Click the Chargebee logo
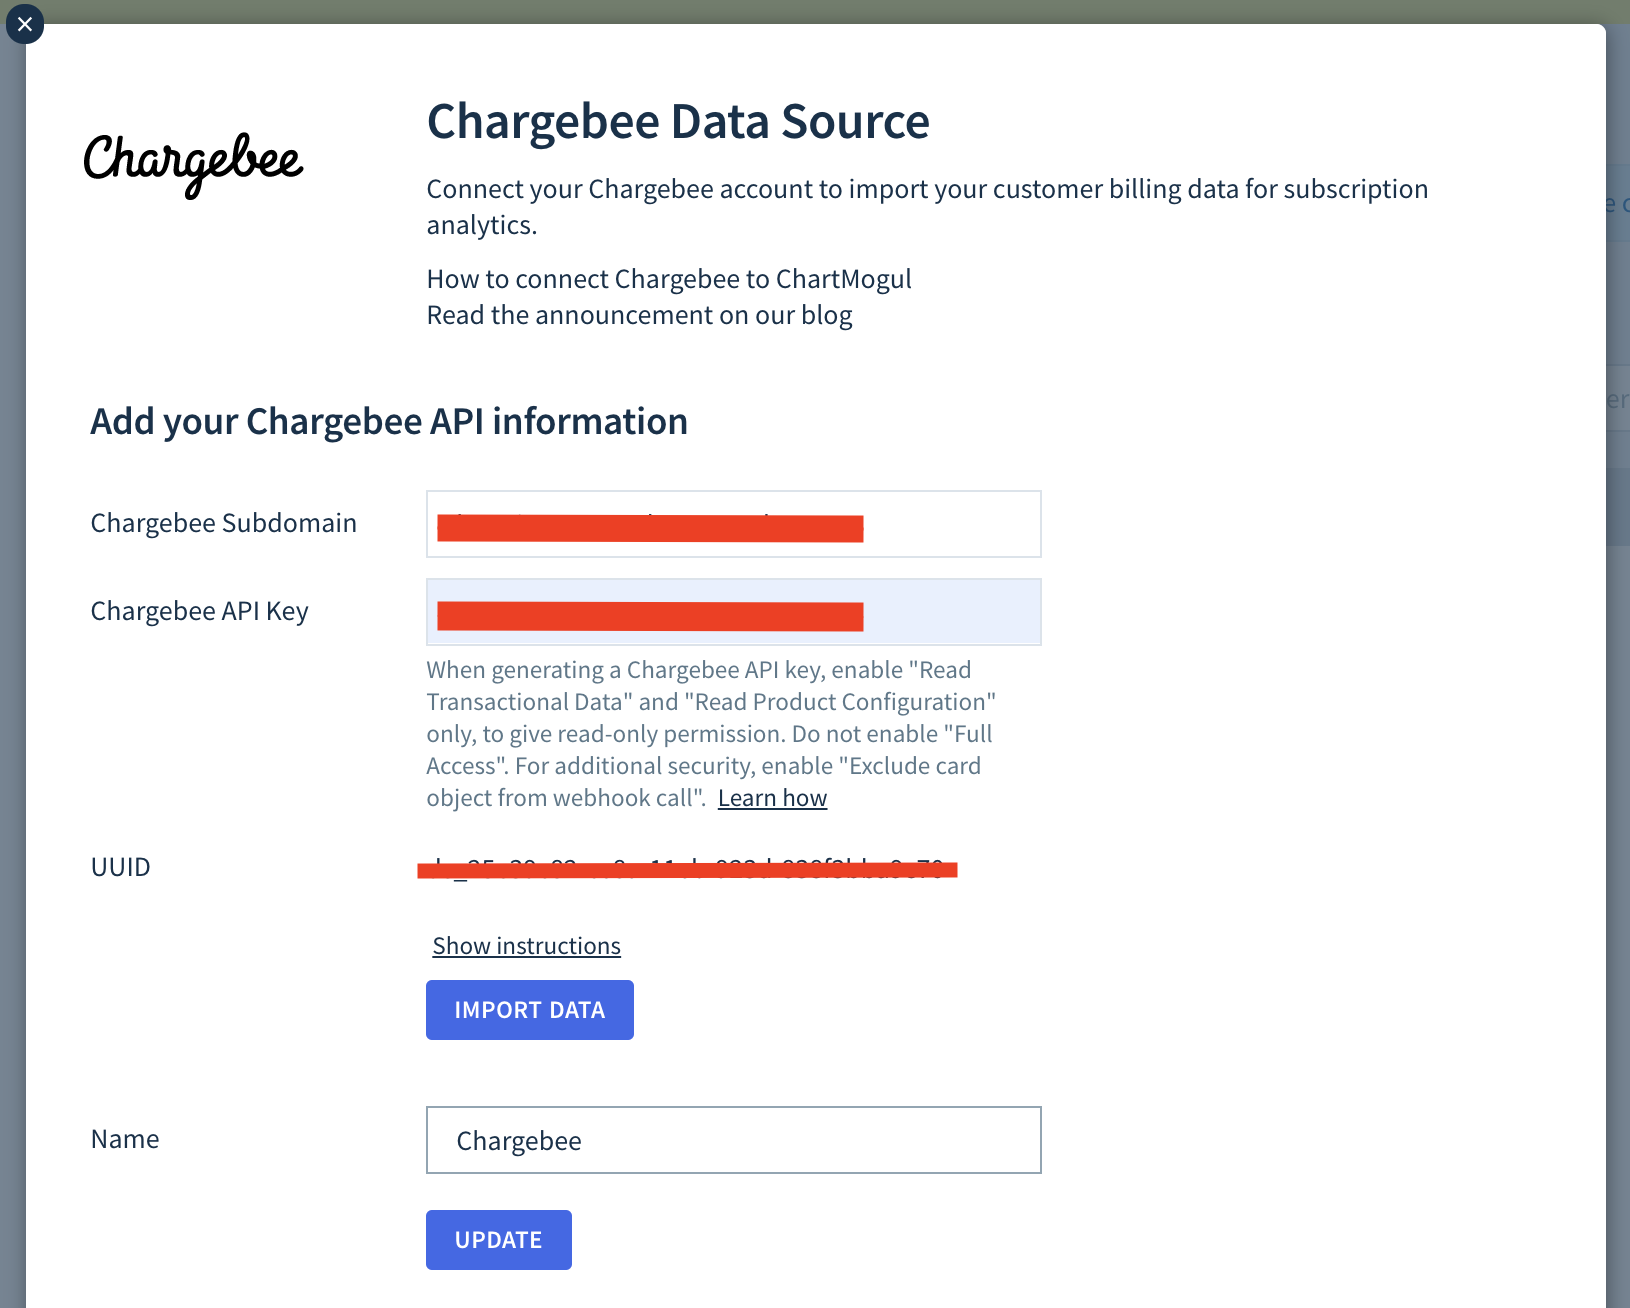1630x1308 pixels. (x=193, y=164)
